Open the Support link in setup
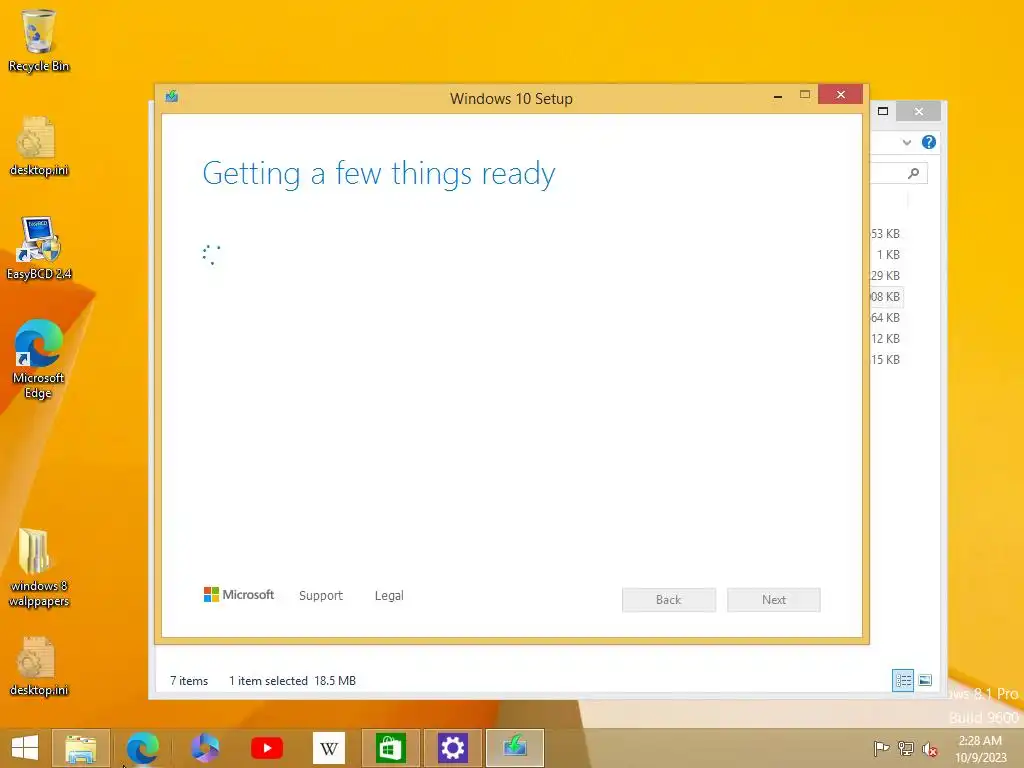This screenshot has width=1024, height=768. [x=321, y=596]
